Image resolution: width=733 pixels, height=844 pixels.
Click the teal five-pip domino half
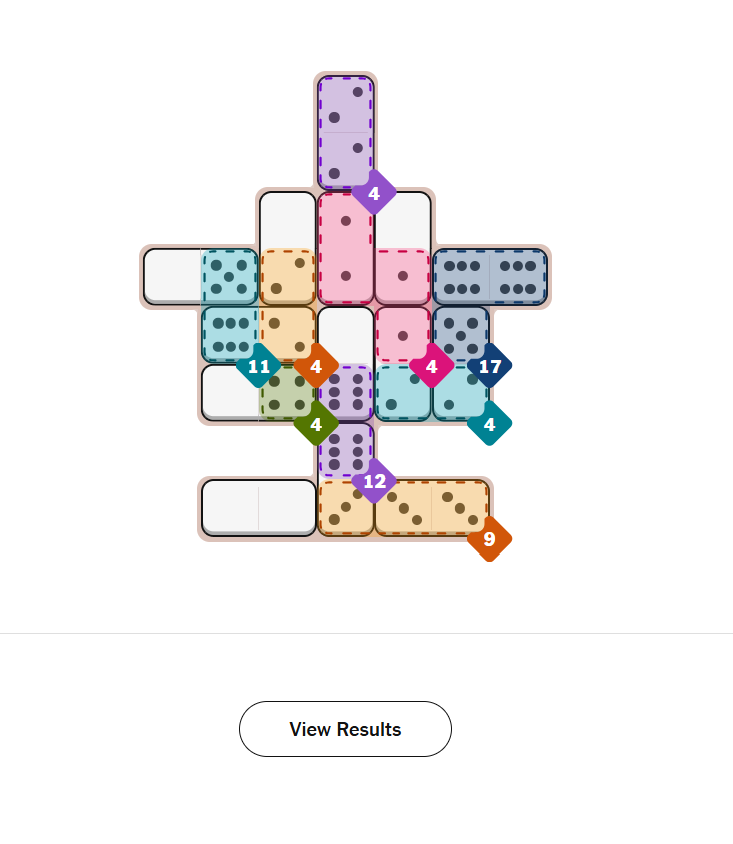[x=230, y=277]
